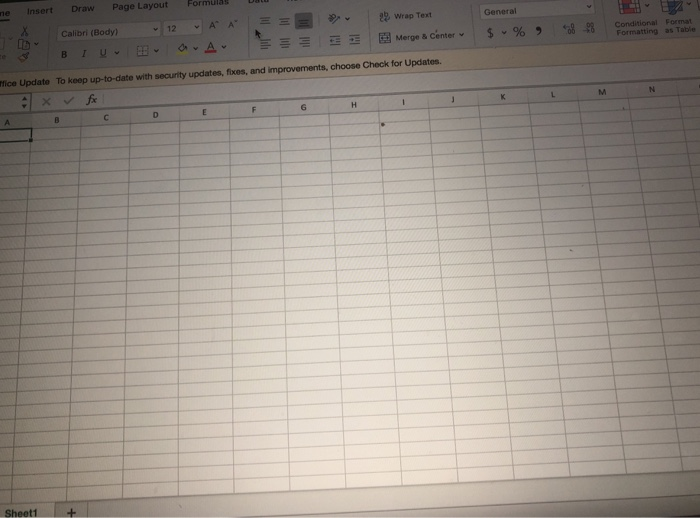The height and width of the screenshot is (518, 700).
Task: Select column B header
Action: 57,120
